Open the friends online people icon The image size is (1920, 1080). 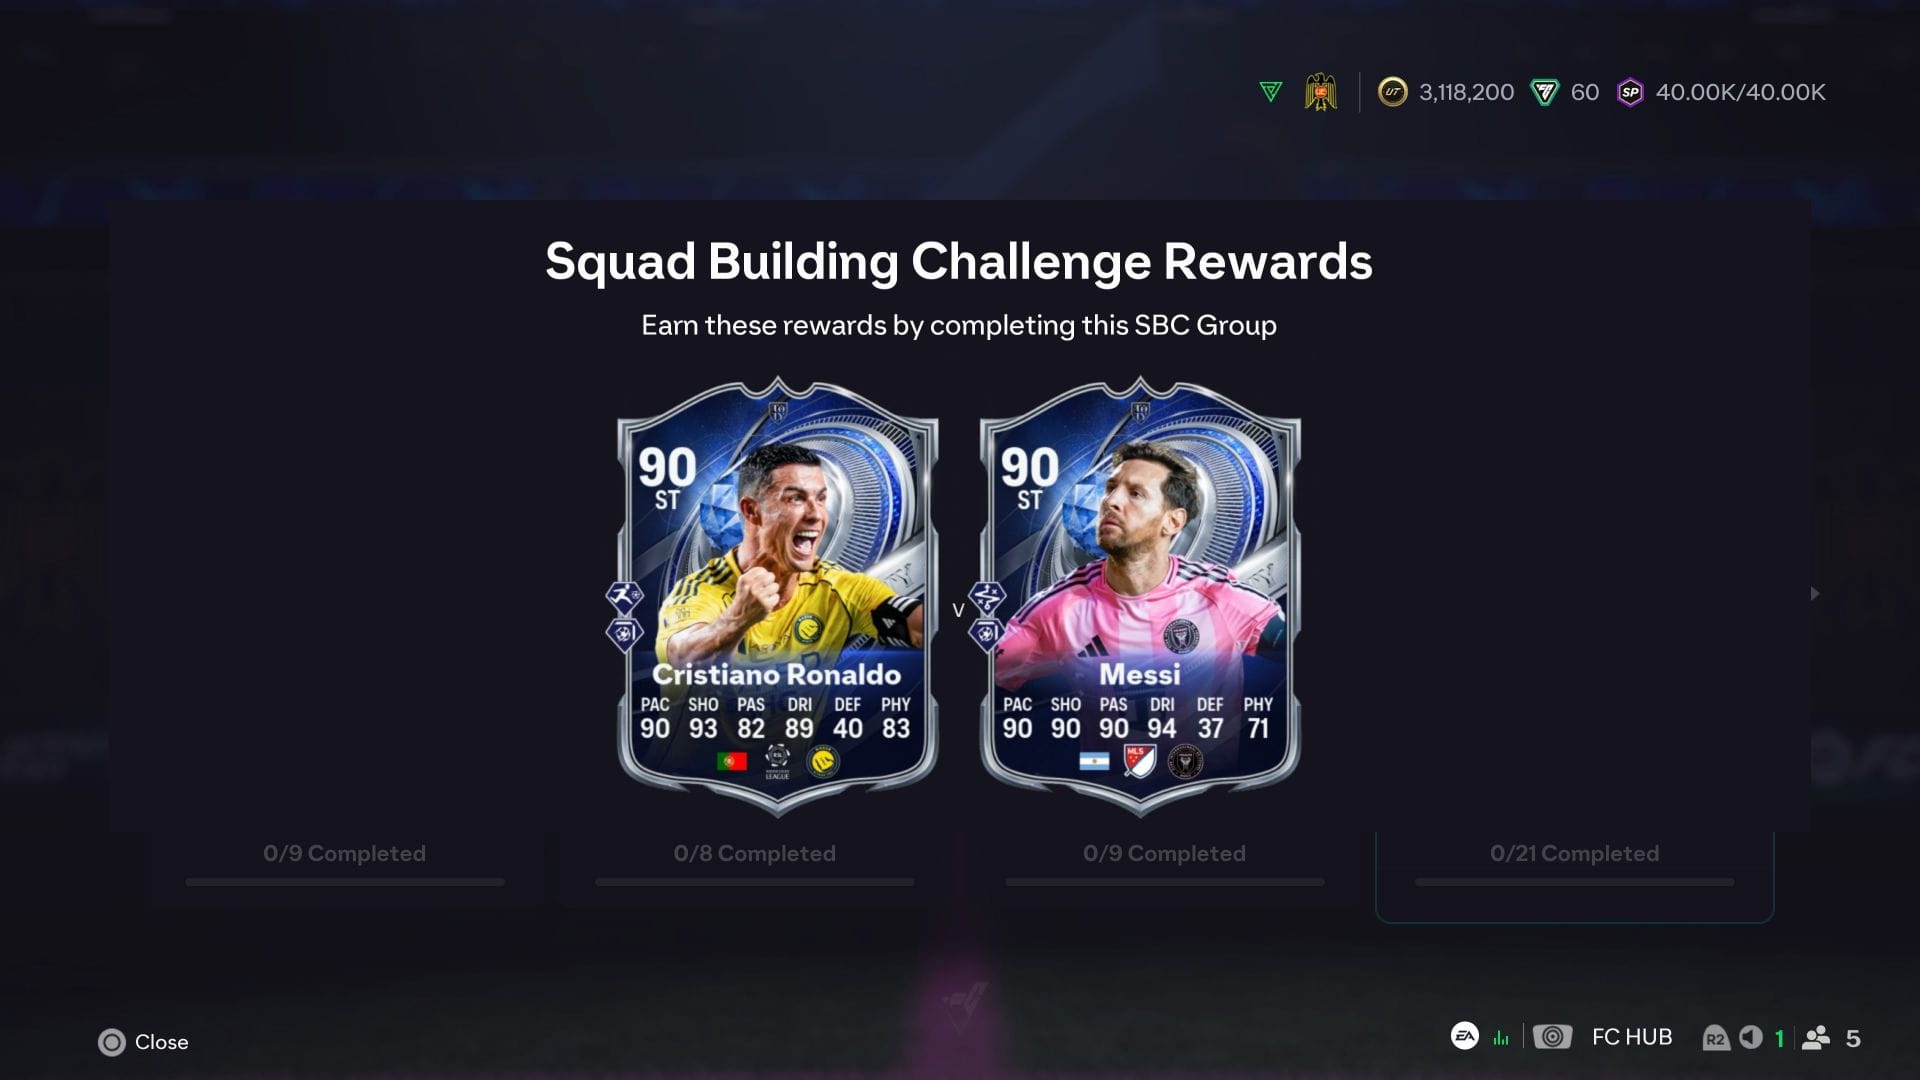[x=1816, y=1038]
